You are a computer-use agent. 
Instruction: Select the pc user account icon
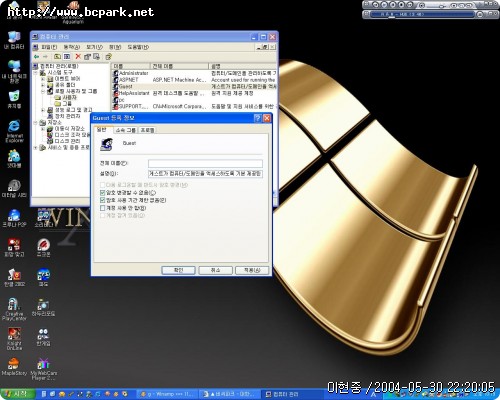116,100
